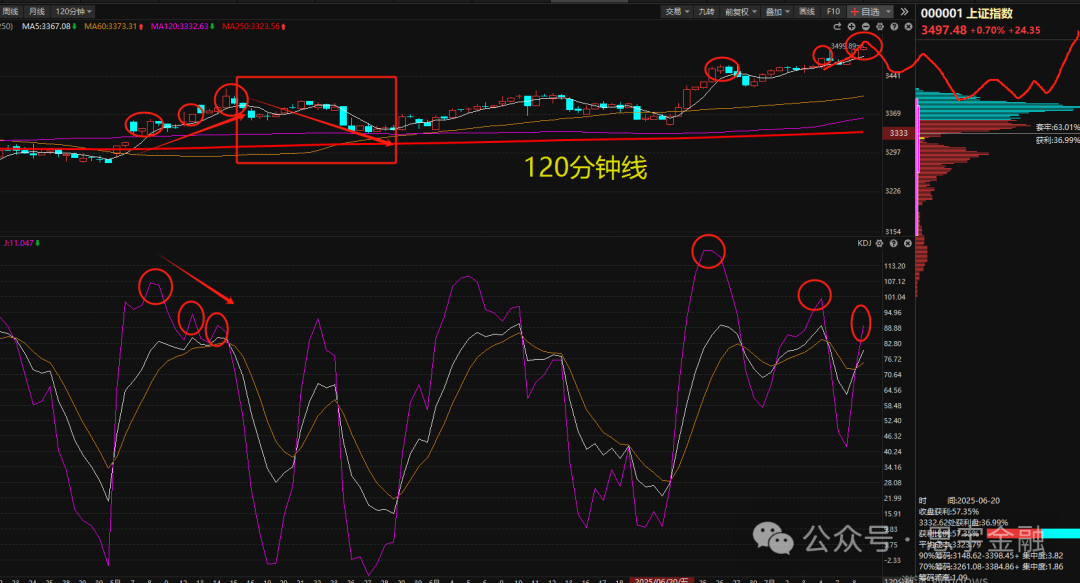Click the J:11.047 value in the KDJ panel
1080x583 pixels.
[19, 243]
